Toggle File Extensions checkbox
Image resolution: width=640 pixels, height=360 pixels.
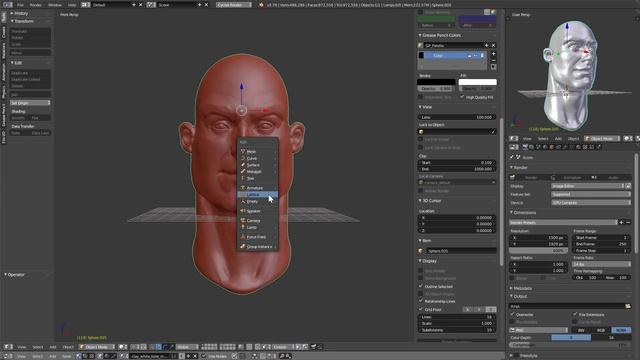[575, 314]
